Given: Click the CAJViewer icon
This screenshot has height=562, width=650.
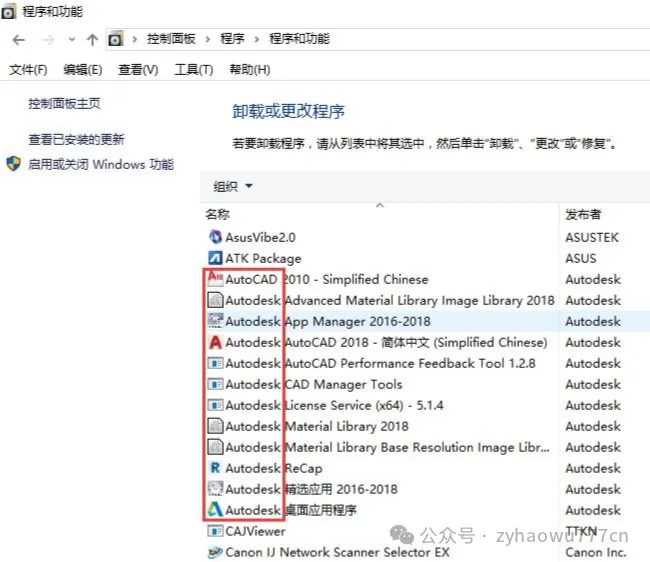Looking at the screenshot, I should (215, 531).
